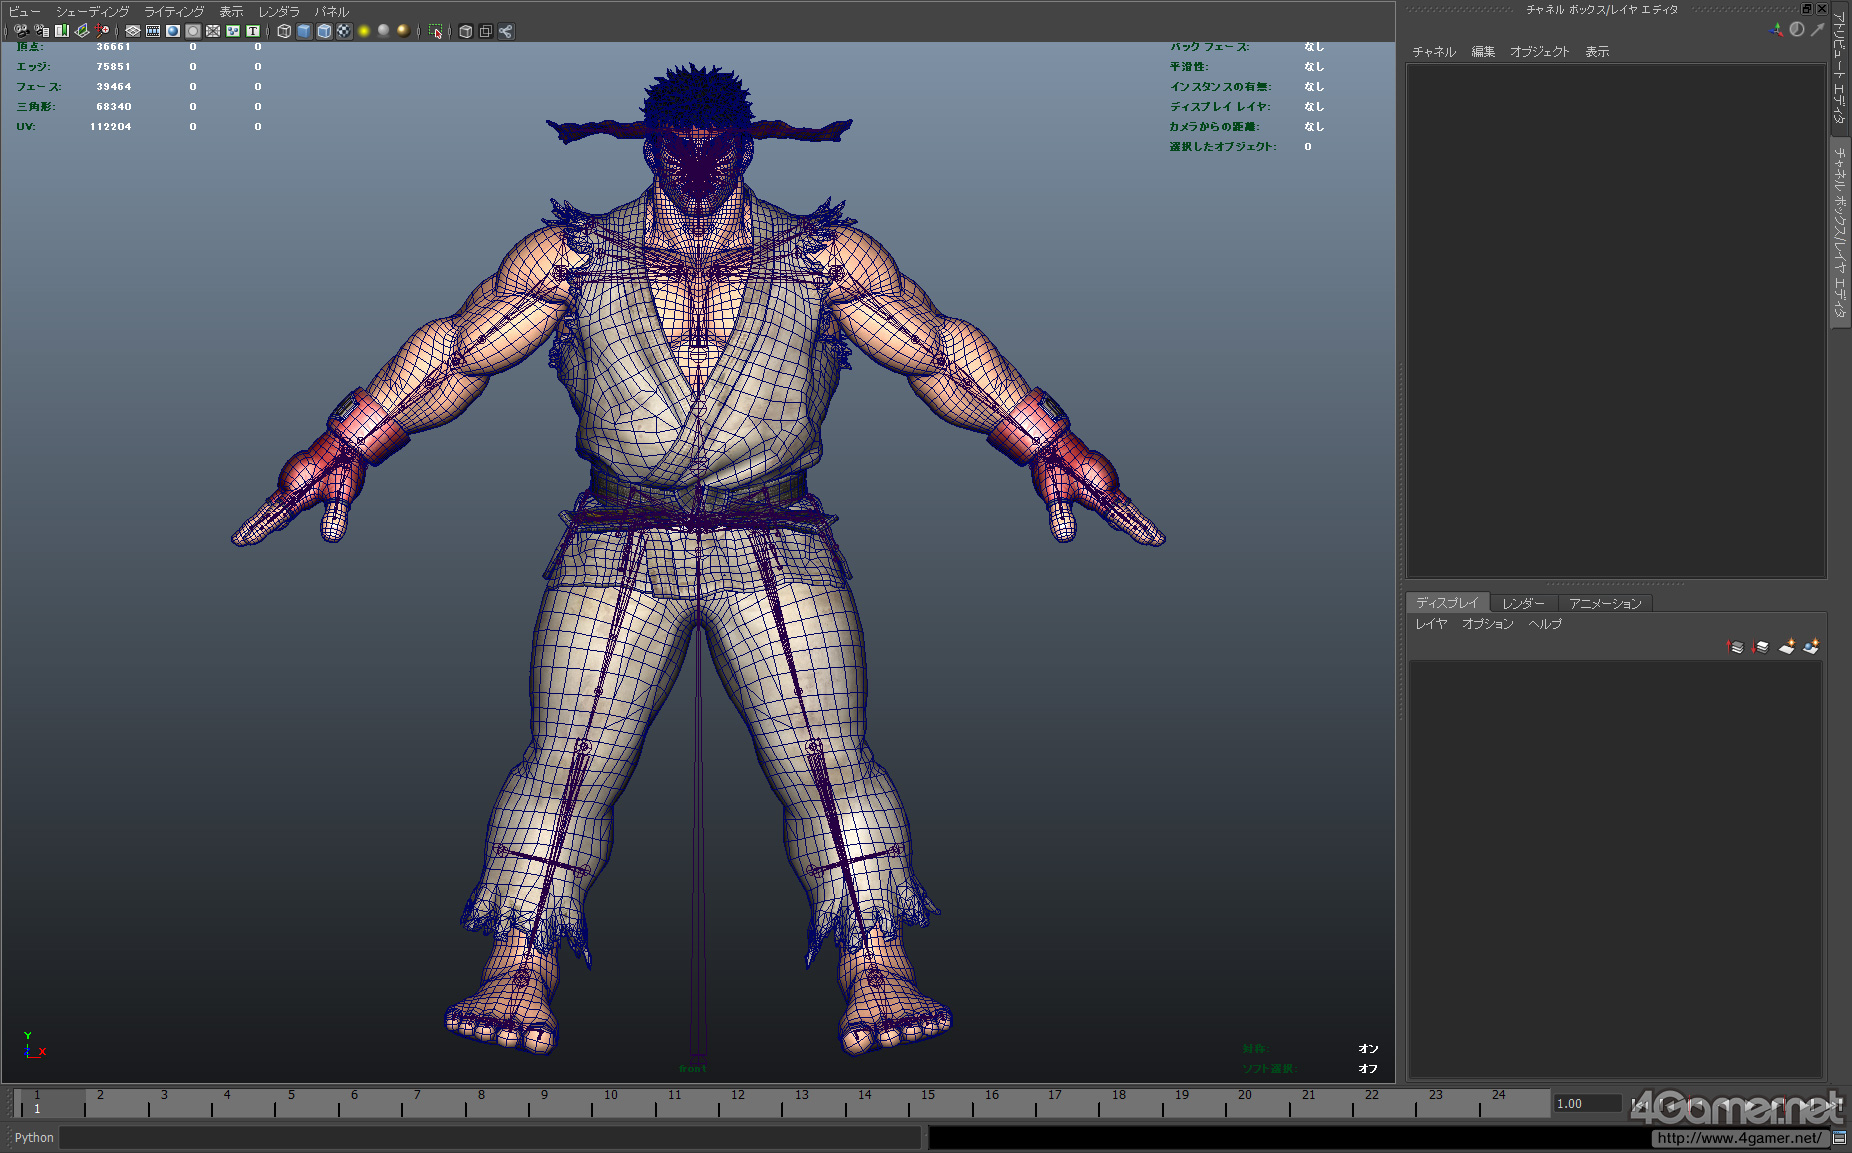Open the ライティング (Lighting) menu

tap(174, 12)
